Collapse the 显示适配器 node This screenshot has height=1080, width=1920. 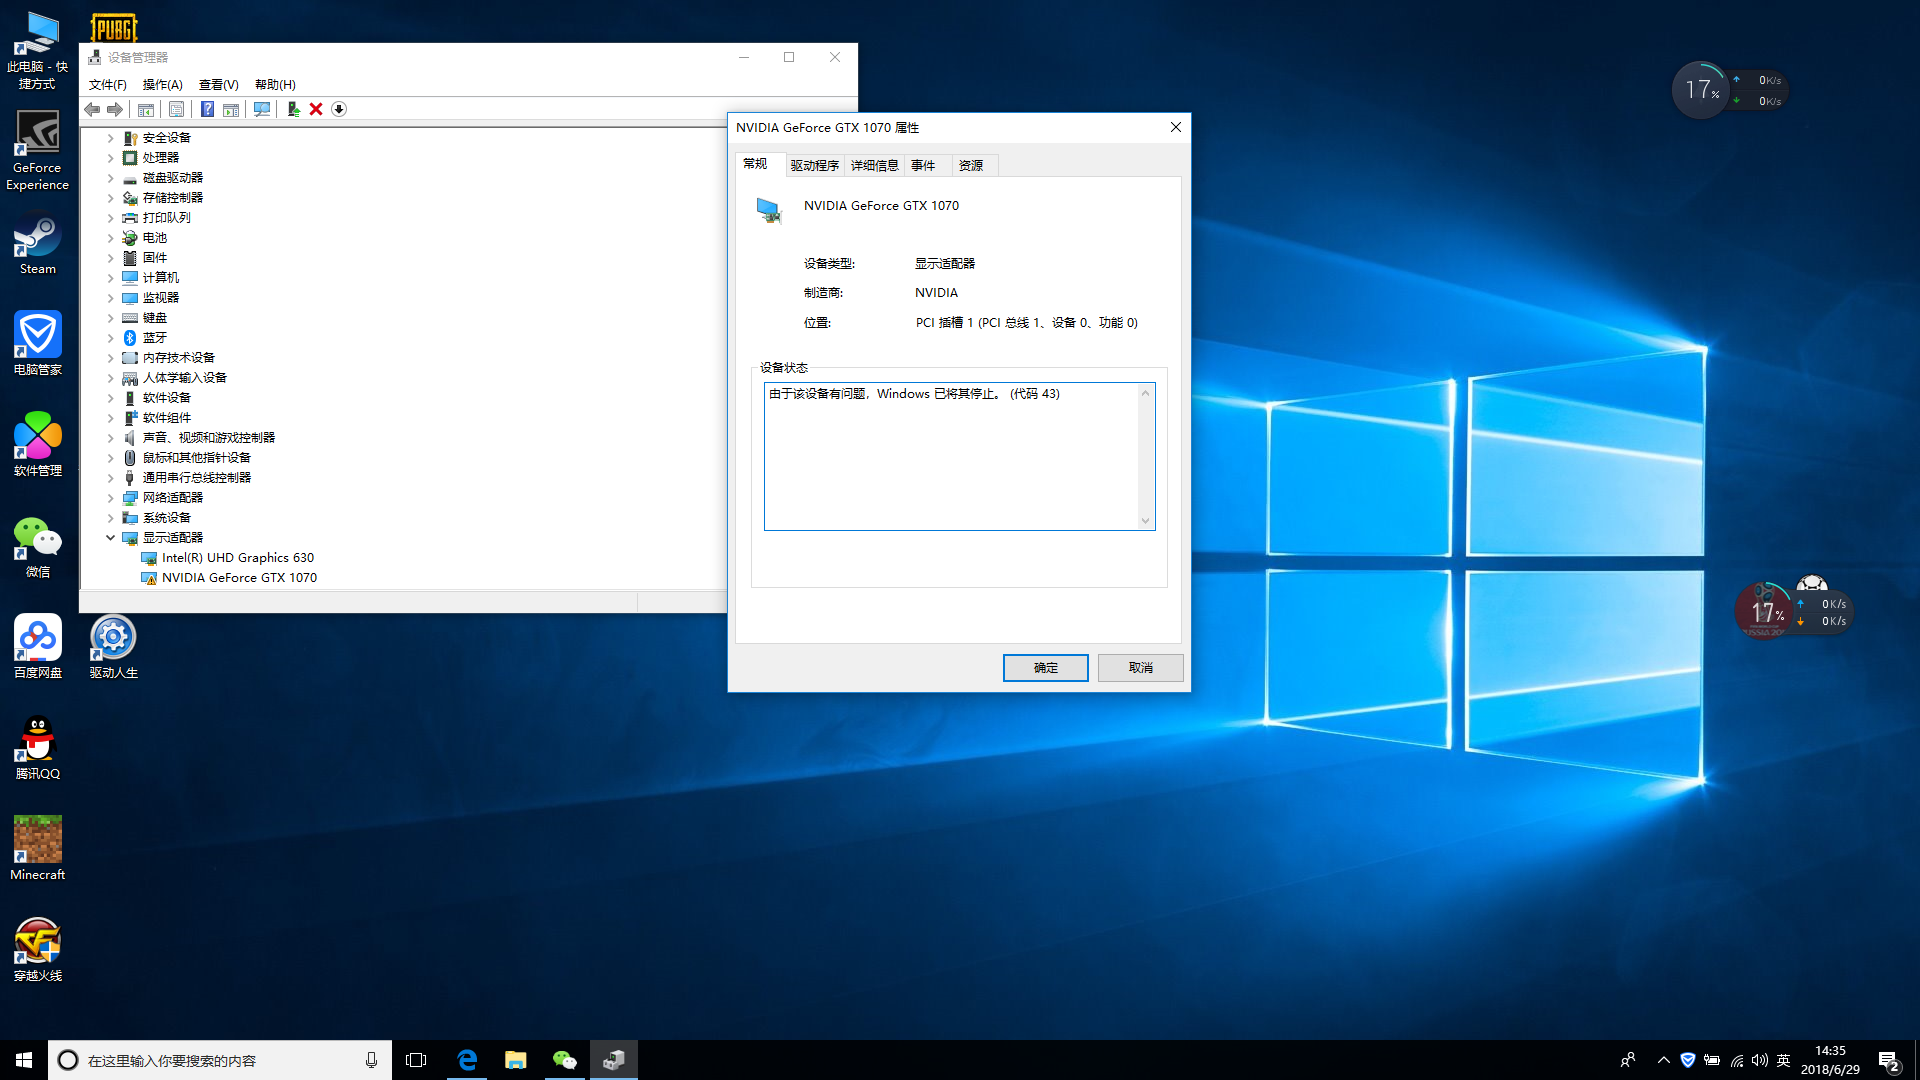pyautogui.click(x=110, y=538)
